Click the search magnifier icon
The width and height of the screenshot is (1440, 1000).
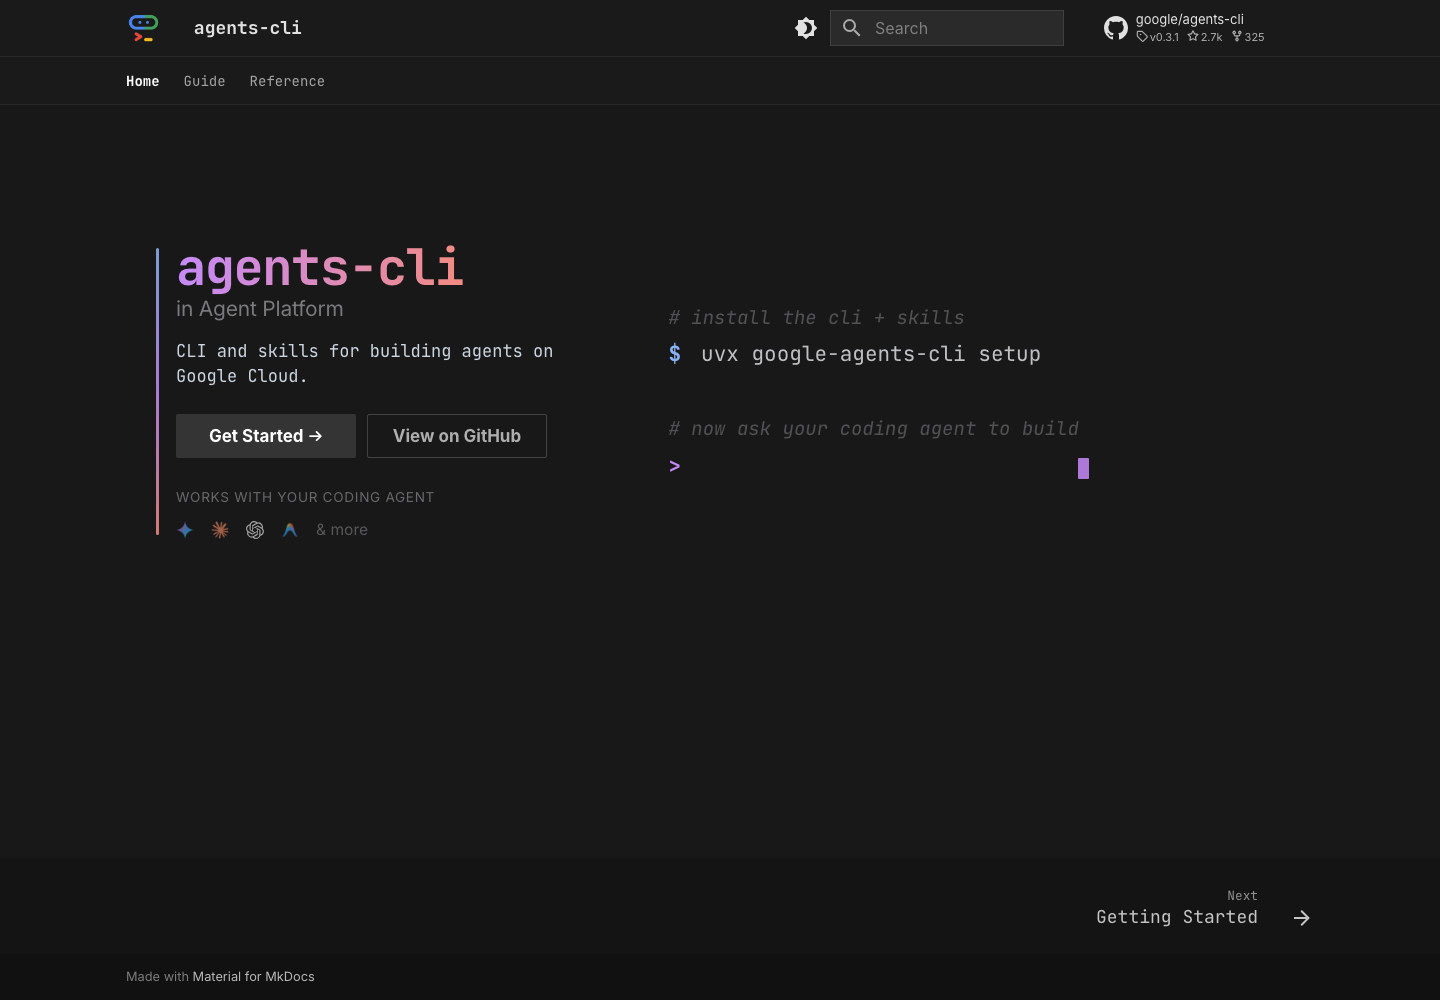852,28
